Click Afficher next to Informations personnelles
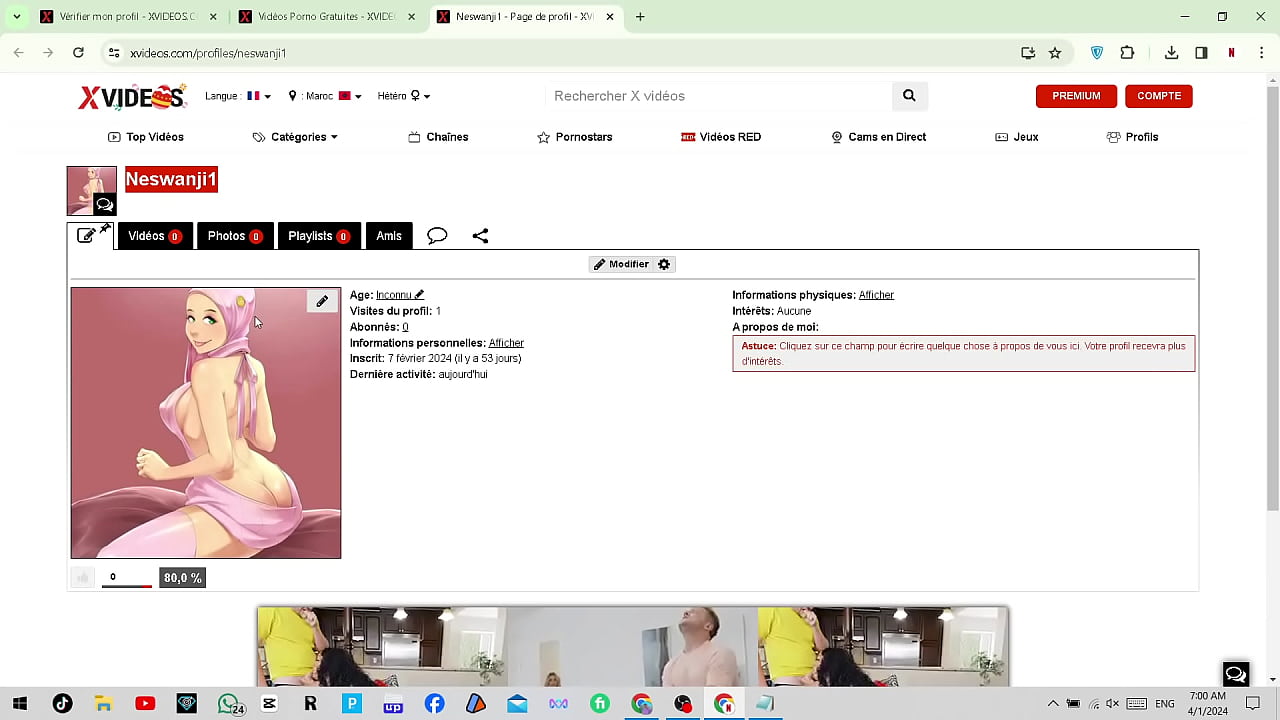Viewport: 1280px width, 720px height. pos(506,343)
